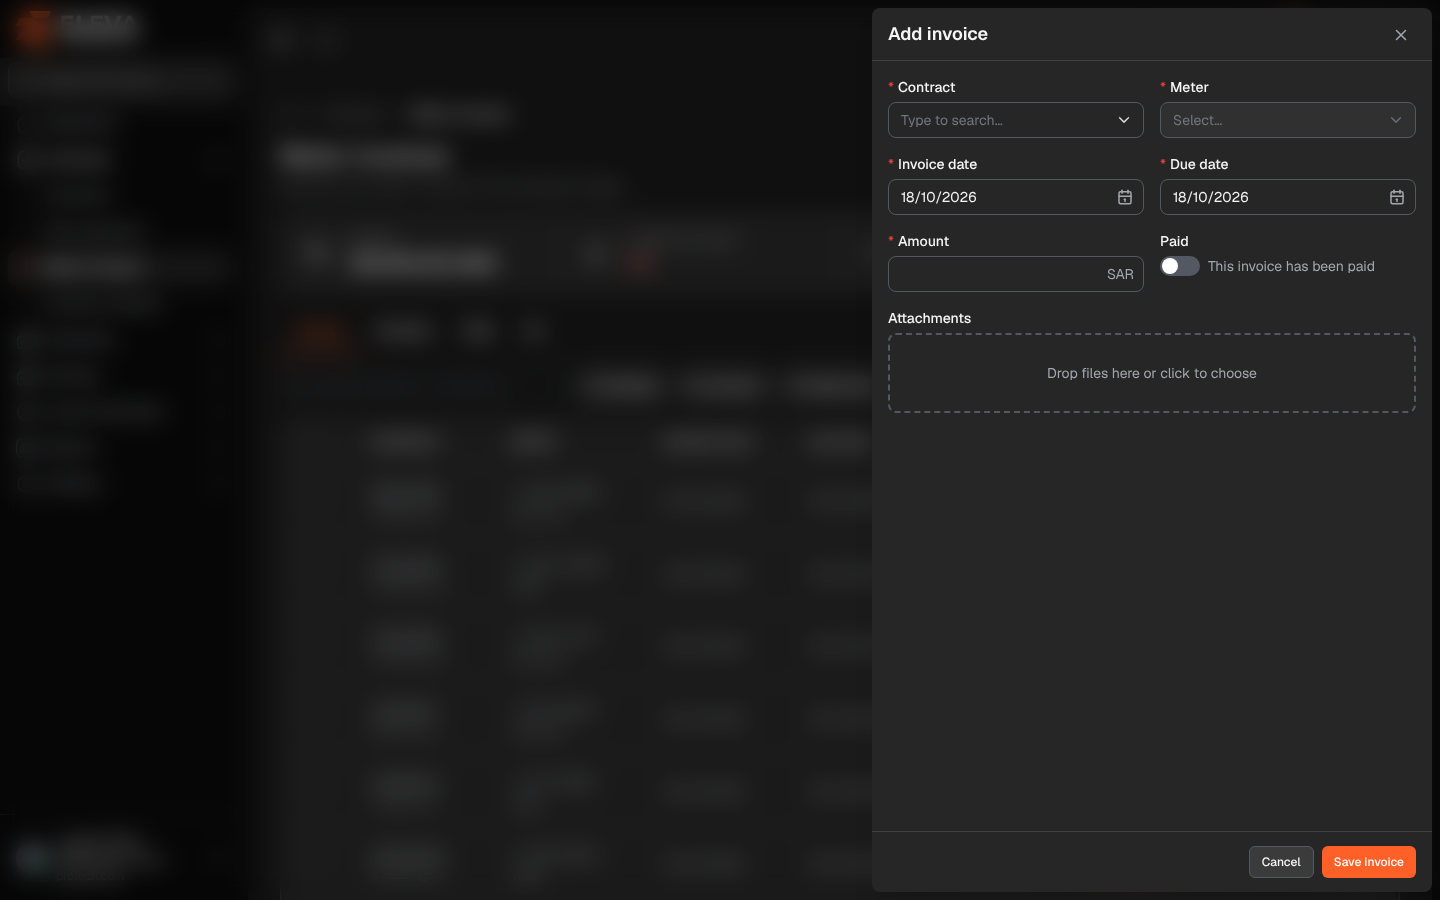Click the Amount input field
Image resolution: width=1440 pixels, height=900 pixels.
(1016, 274)
